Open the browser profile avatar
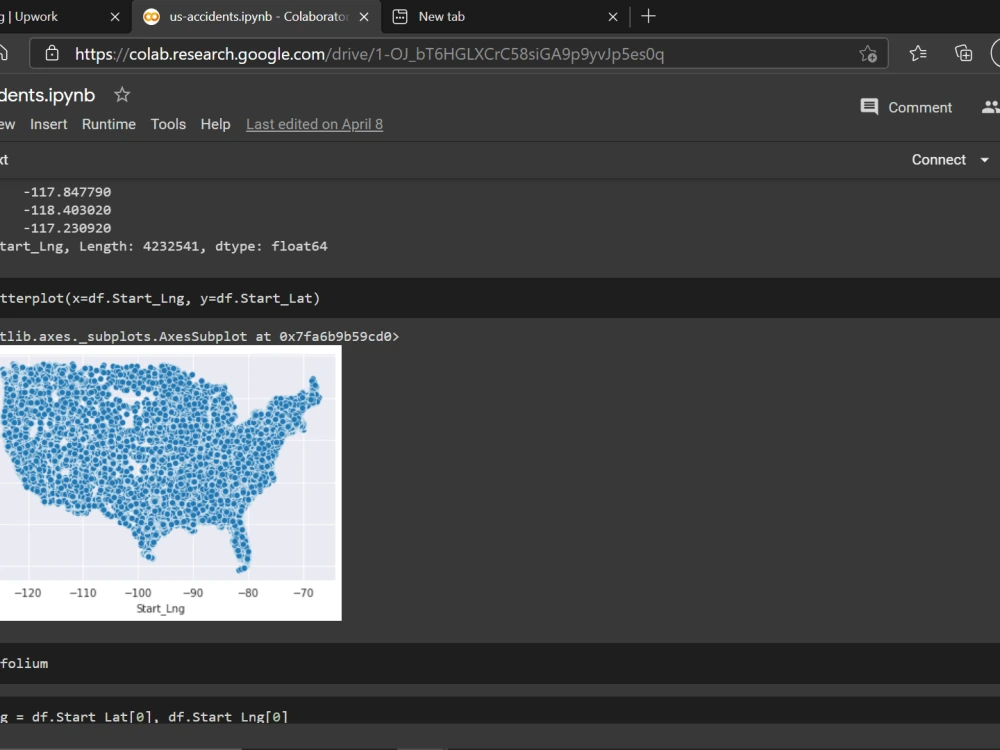The width and height of the screenshot is (1000, 750). (x=996, y=53)
